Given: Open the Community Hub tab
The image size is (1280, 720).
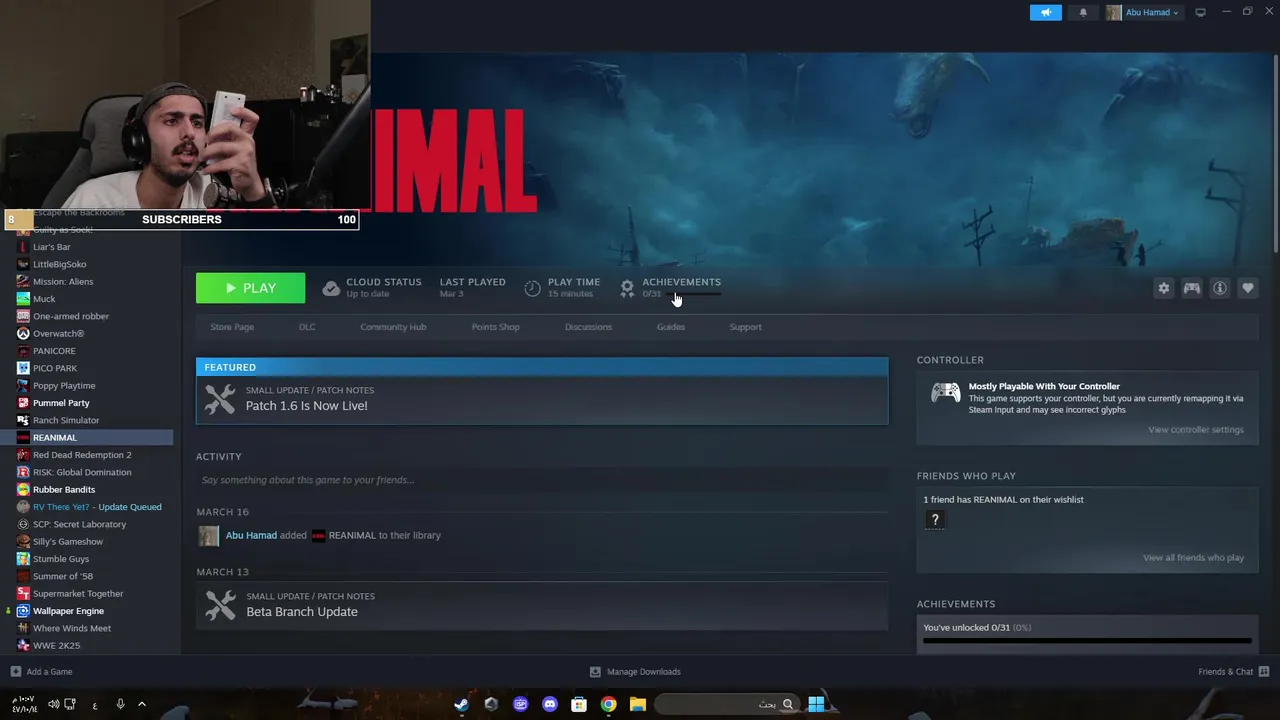Looking at the screenshot, I should [393, 327].
